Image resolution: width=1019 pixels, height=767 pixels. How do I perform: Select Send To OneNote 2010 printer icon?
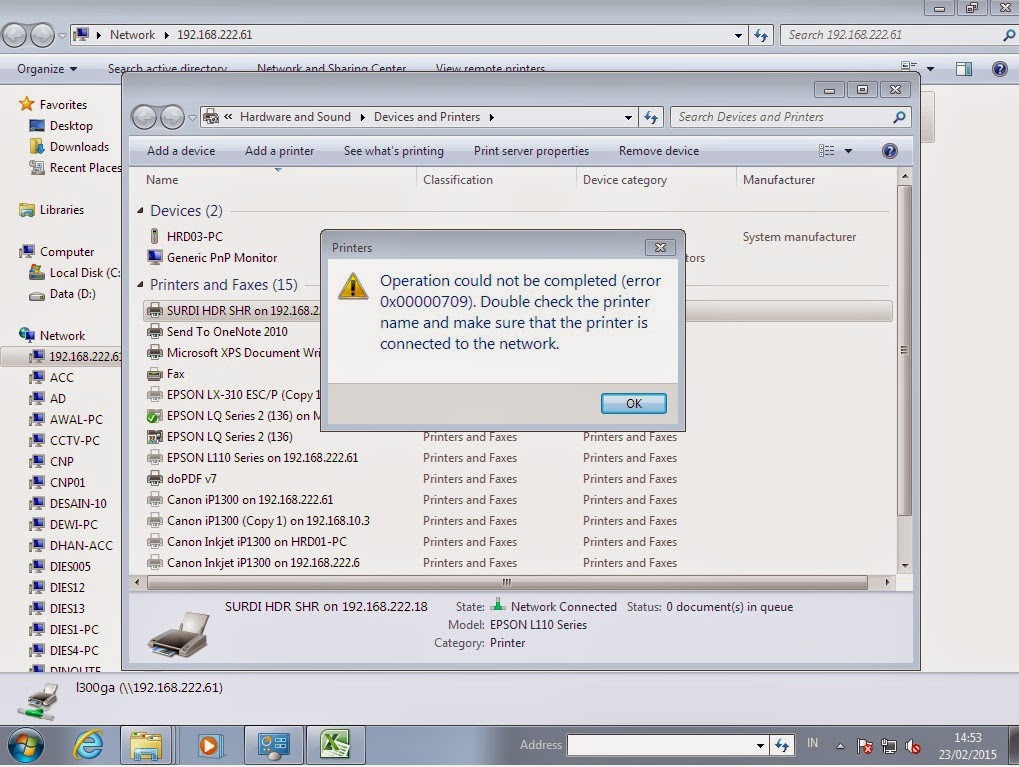coord(155,332)
